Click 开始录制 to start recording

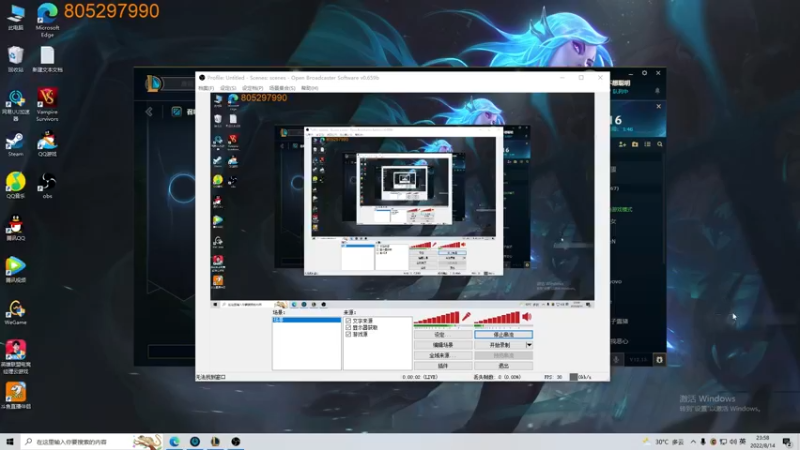(500, 345)
